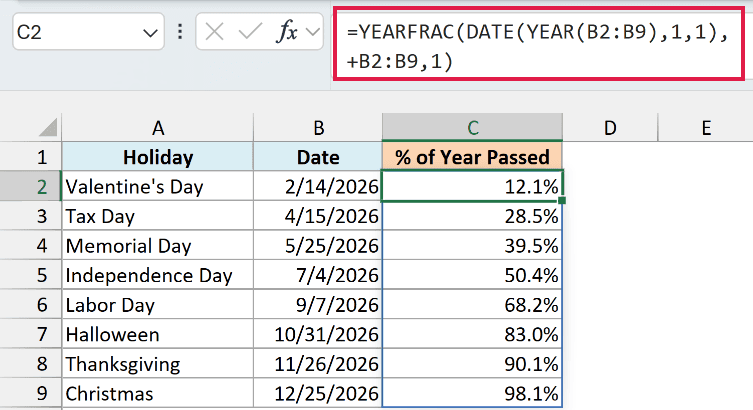
Task: Click the date 2/14/2026
Action: (318, 187)
